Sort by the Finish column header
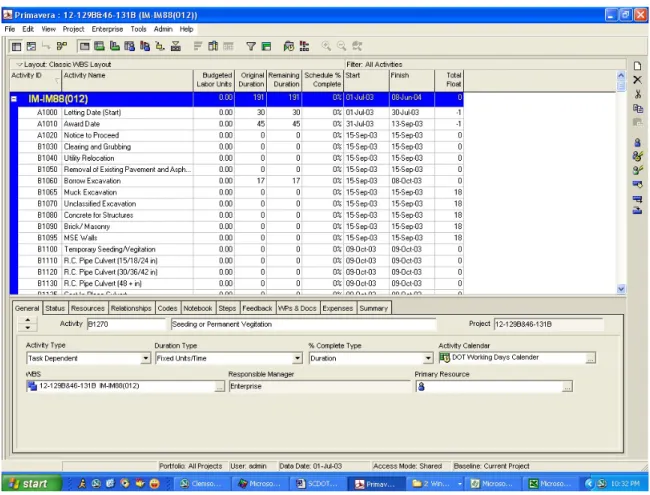Screen dimensions: 650x495 tap(412, 80)
